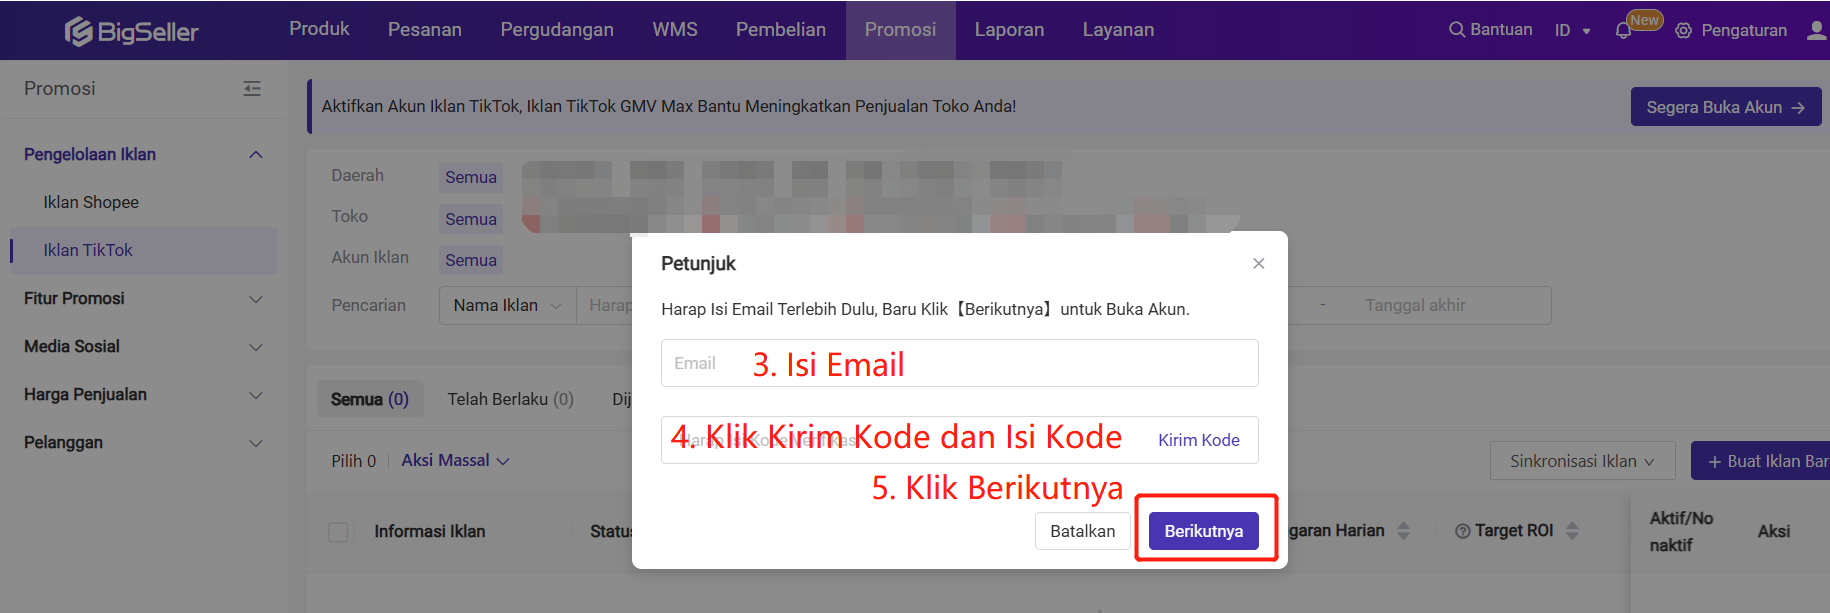Click the Segera Buka Akun button
The image size is (1830, 613).
tap(1726, 107)
